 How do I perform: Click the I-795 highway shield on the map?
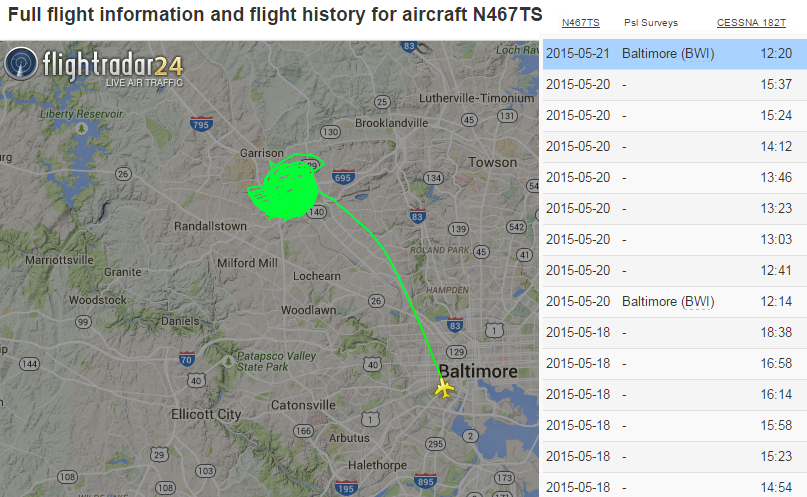pos(201,124)
